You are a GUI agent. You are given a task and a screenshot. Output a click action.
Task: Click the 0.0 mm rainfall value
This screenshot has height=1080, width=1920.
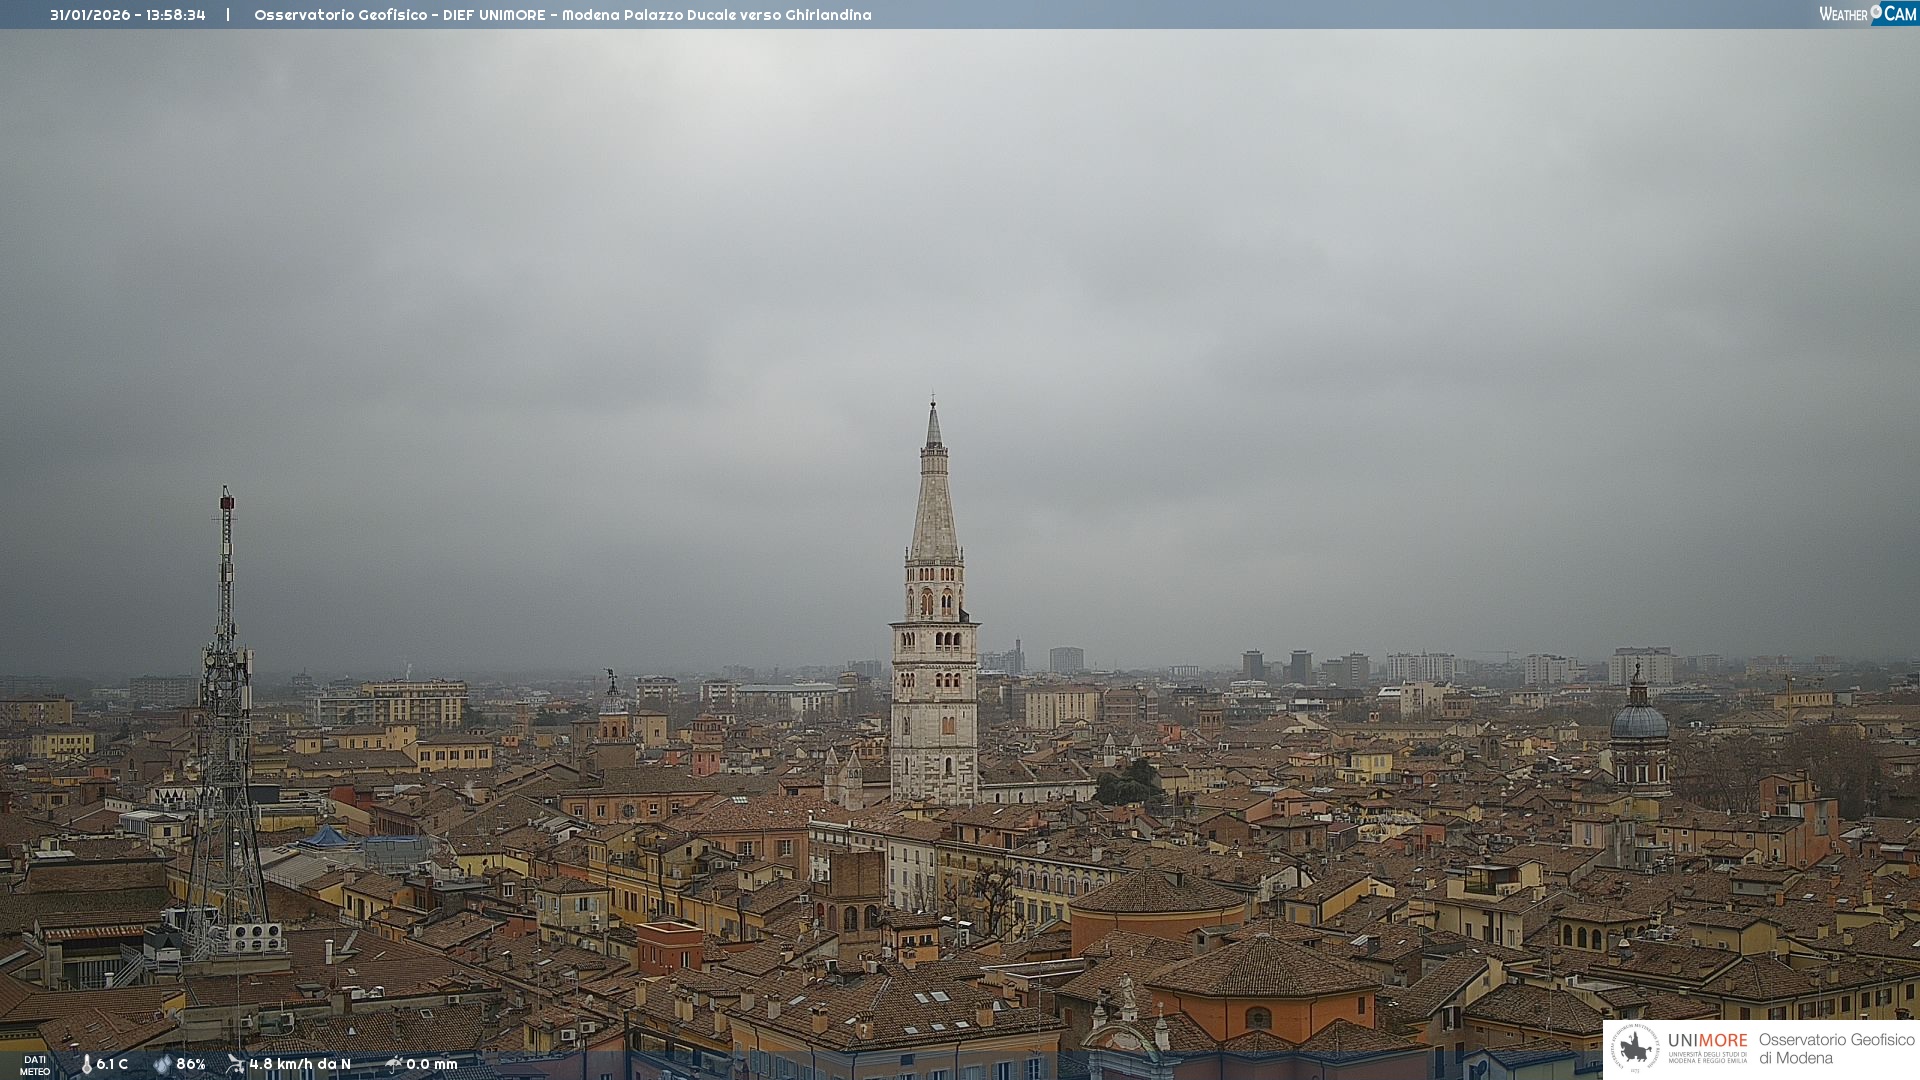431,1064
